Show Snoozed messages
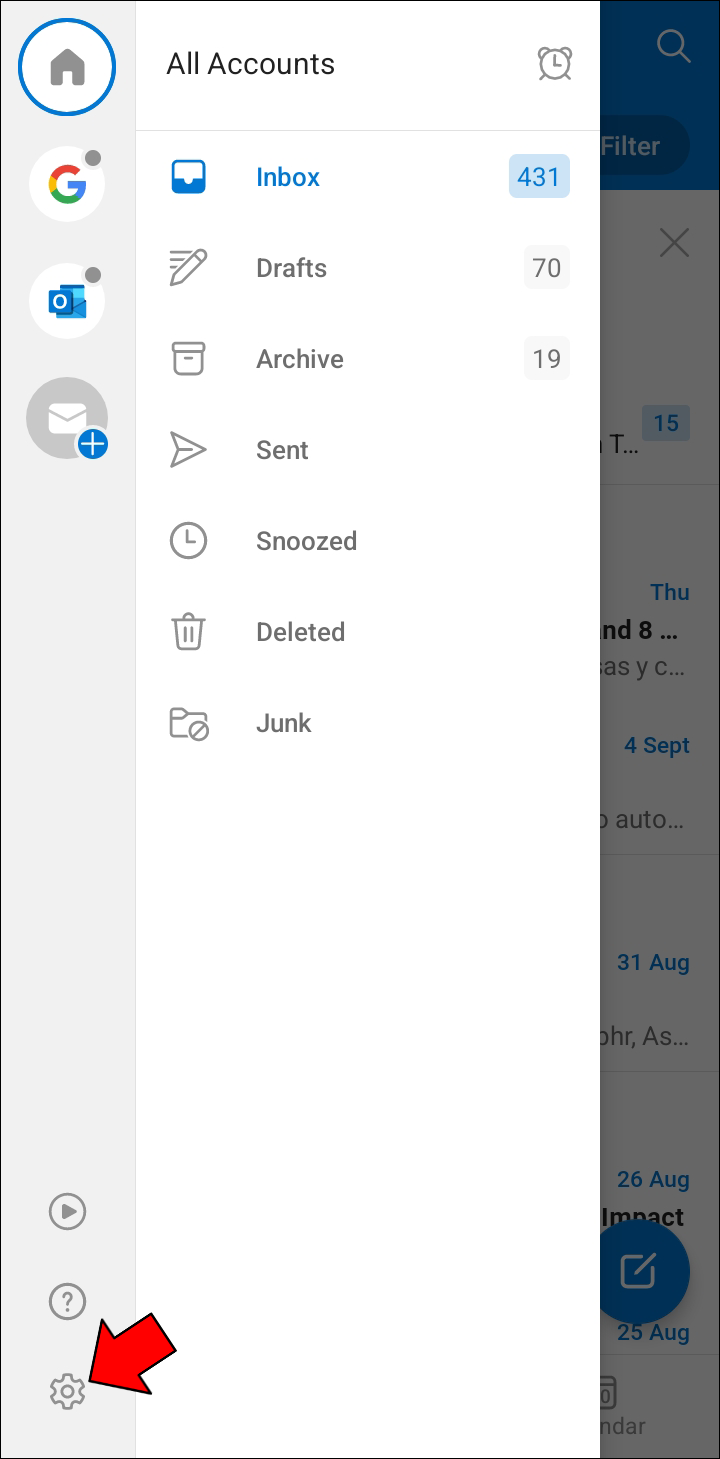The image size is (720, 1459). click(306, 541)
